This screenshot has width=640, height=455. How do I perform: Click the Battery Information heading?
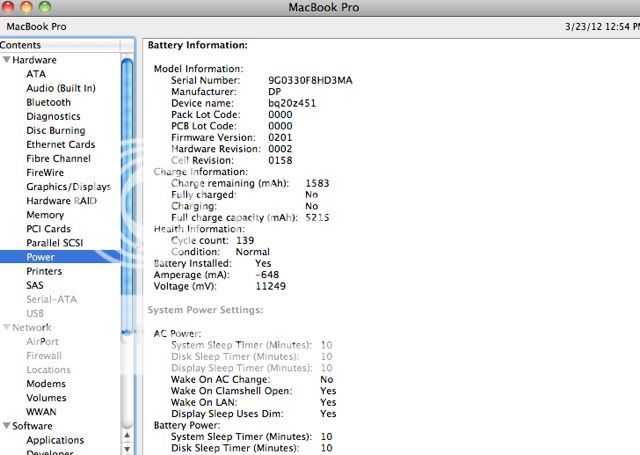pyautogui.click(x=198, y=45)
